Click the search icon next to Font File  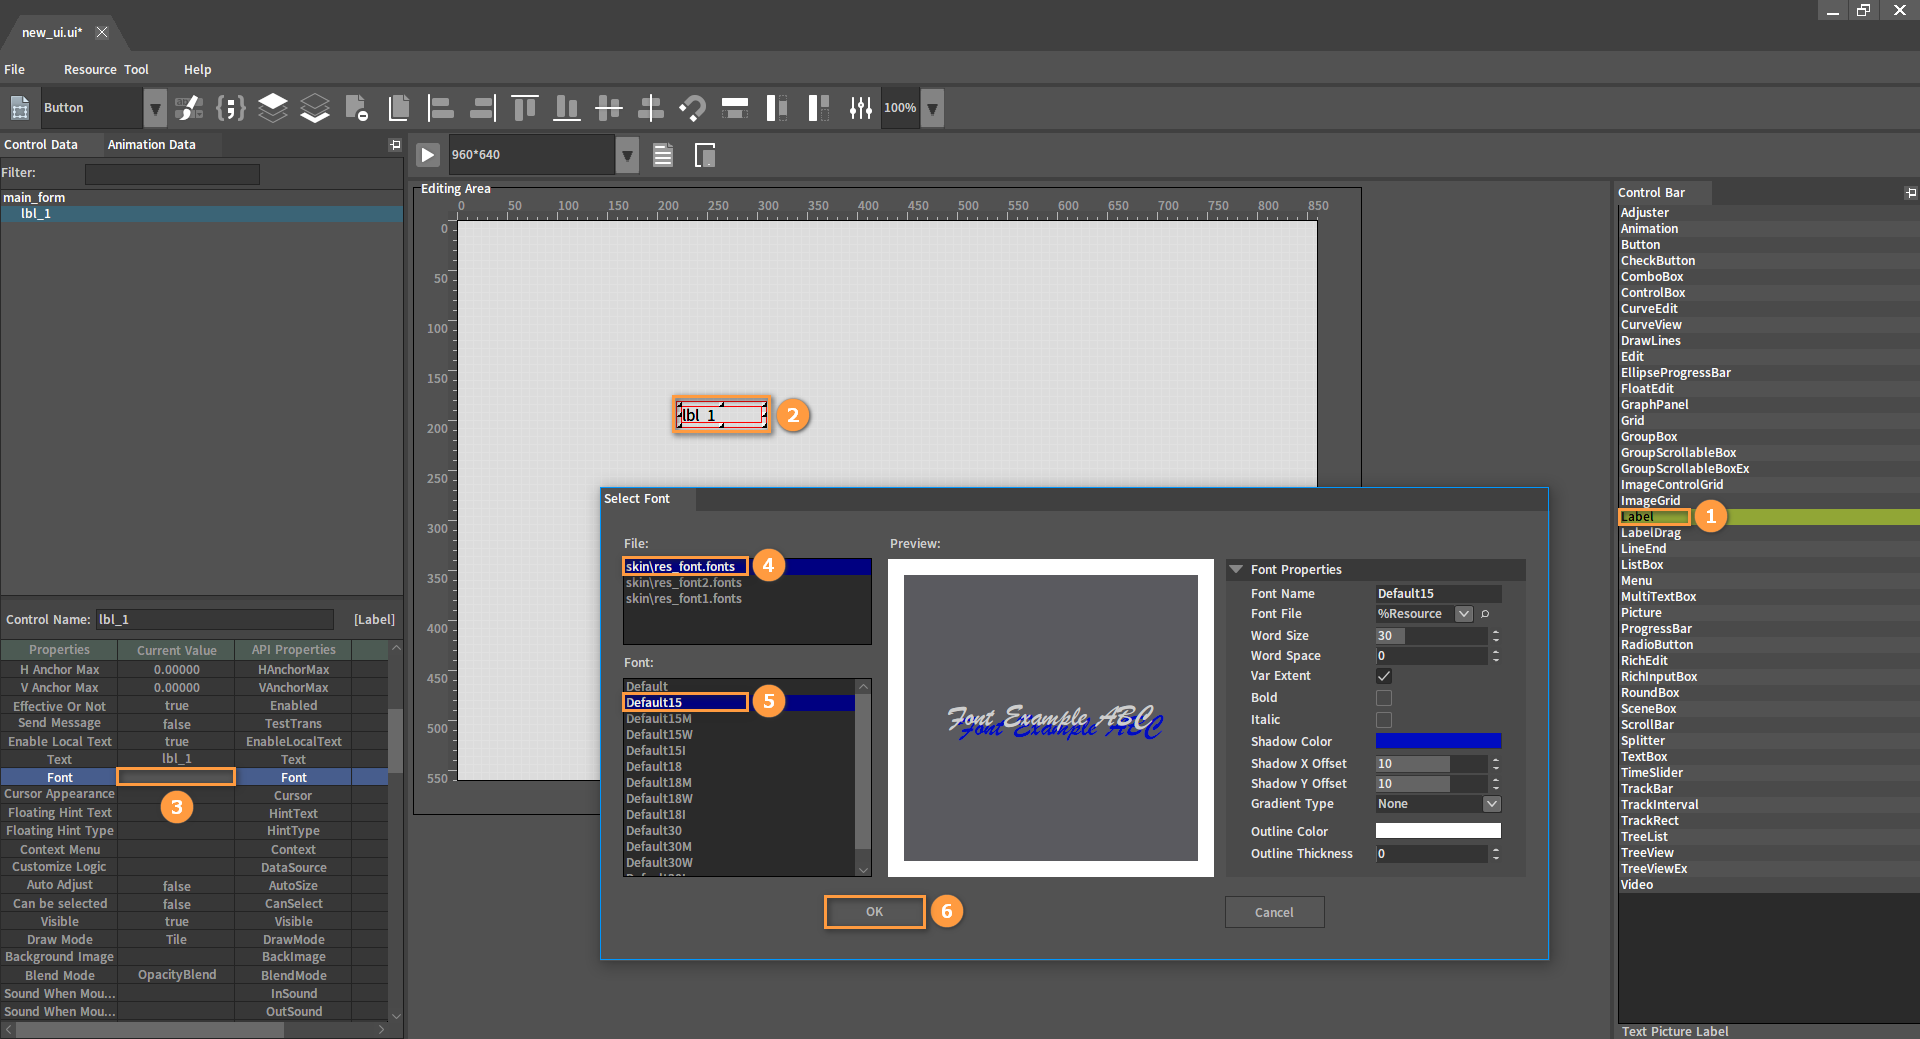click(1485, 614)
